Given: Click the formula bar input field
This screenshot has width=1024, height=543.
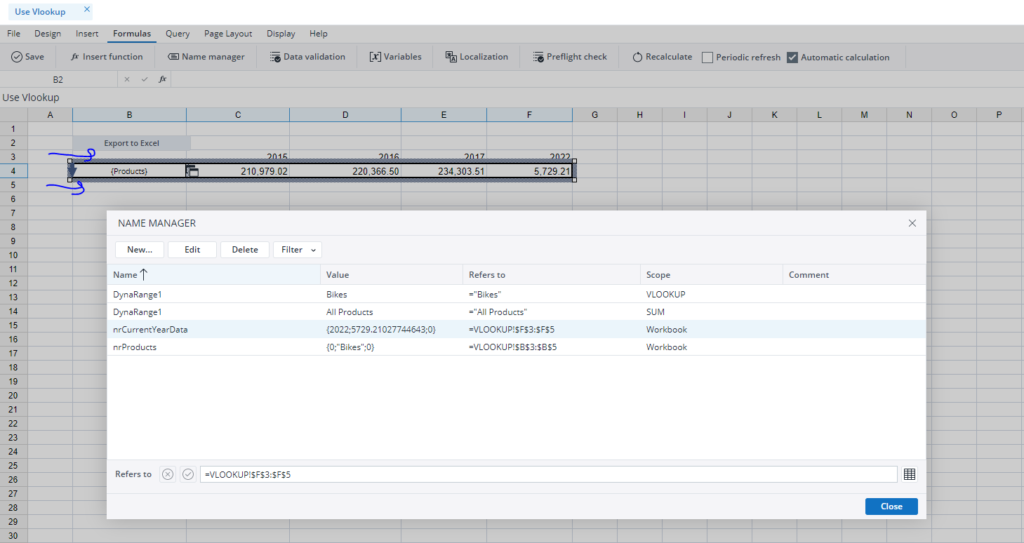Looking at the screenshot, I should pos(597,79).
